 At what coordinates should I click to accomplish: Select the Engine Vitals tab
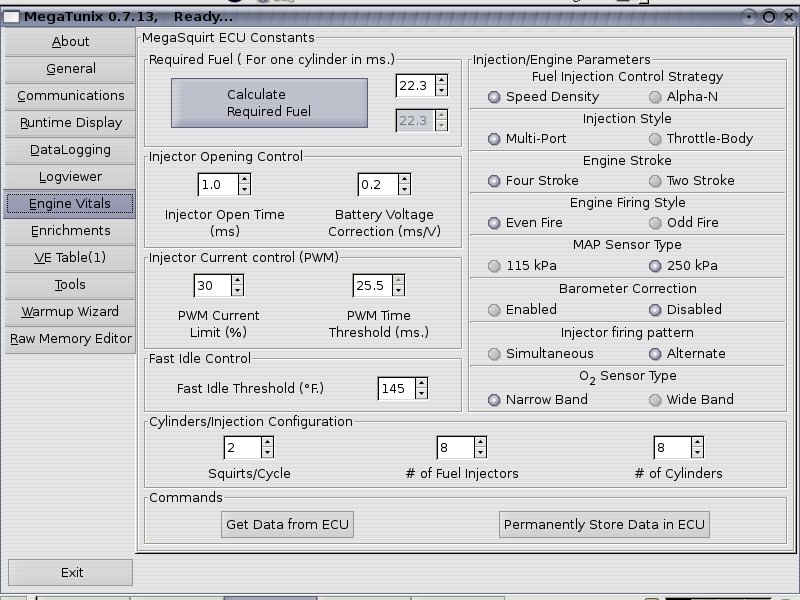[x=70, y=204]
